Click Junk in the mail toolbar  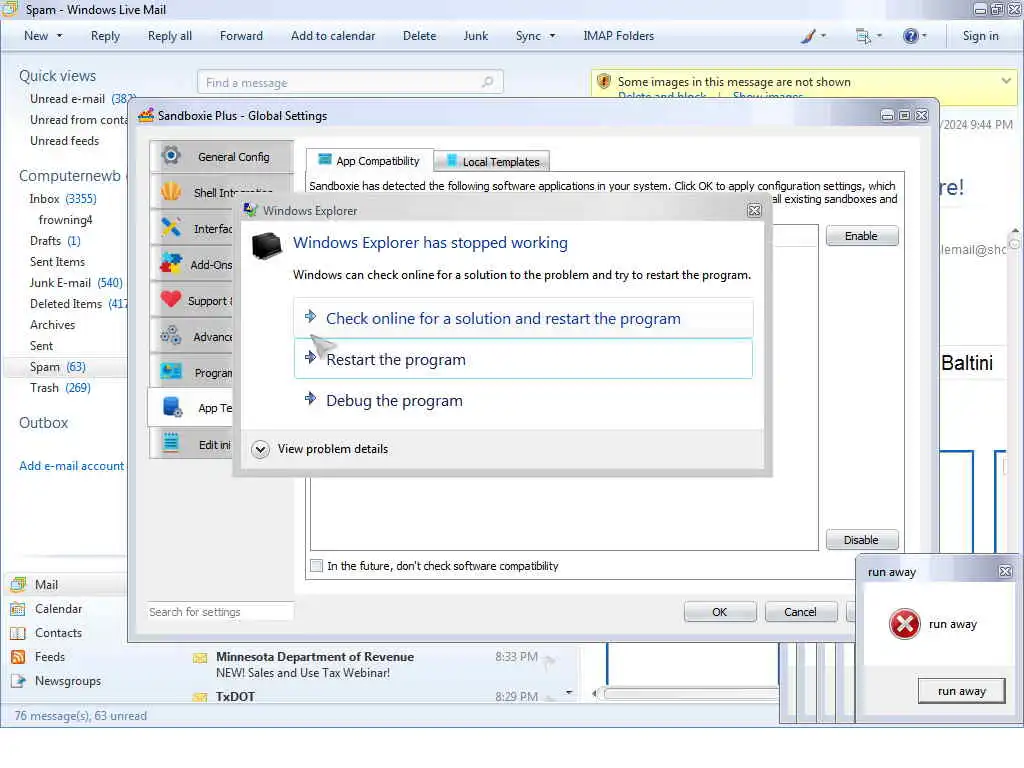[475, 36]
